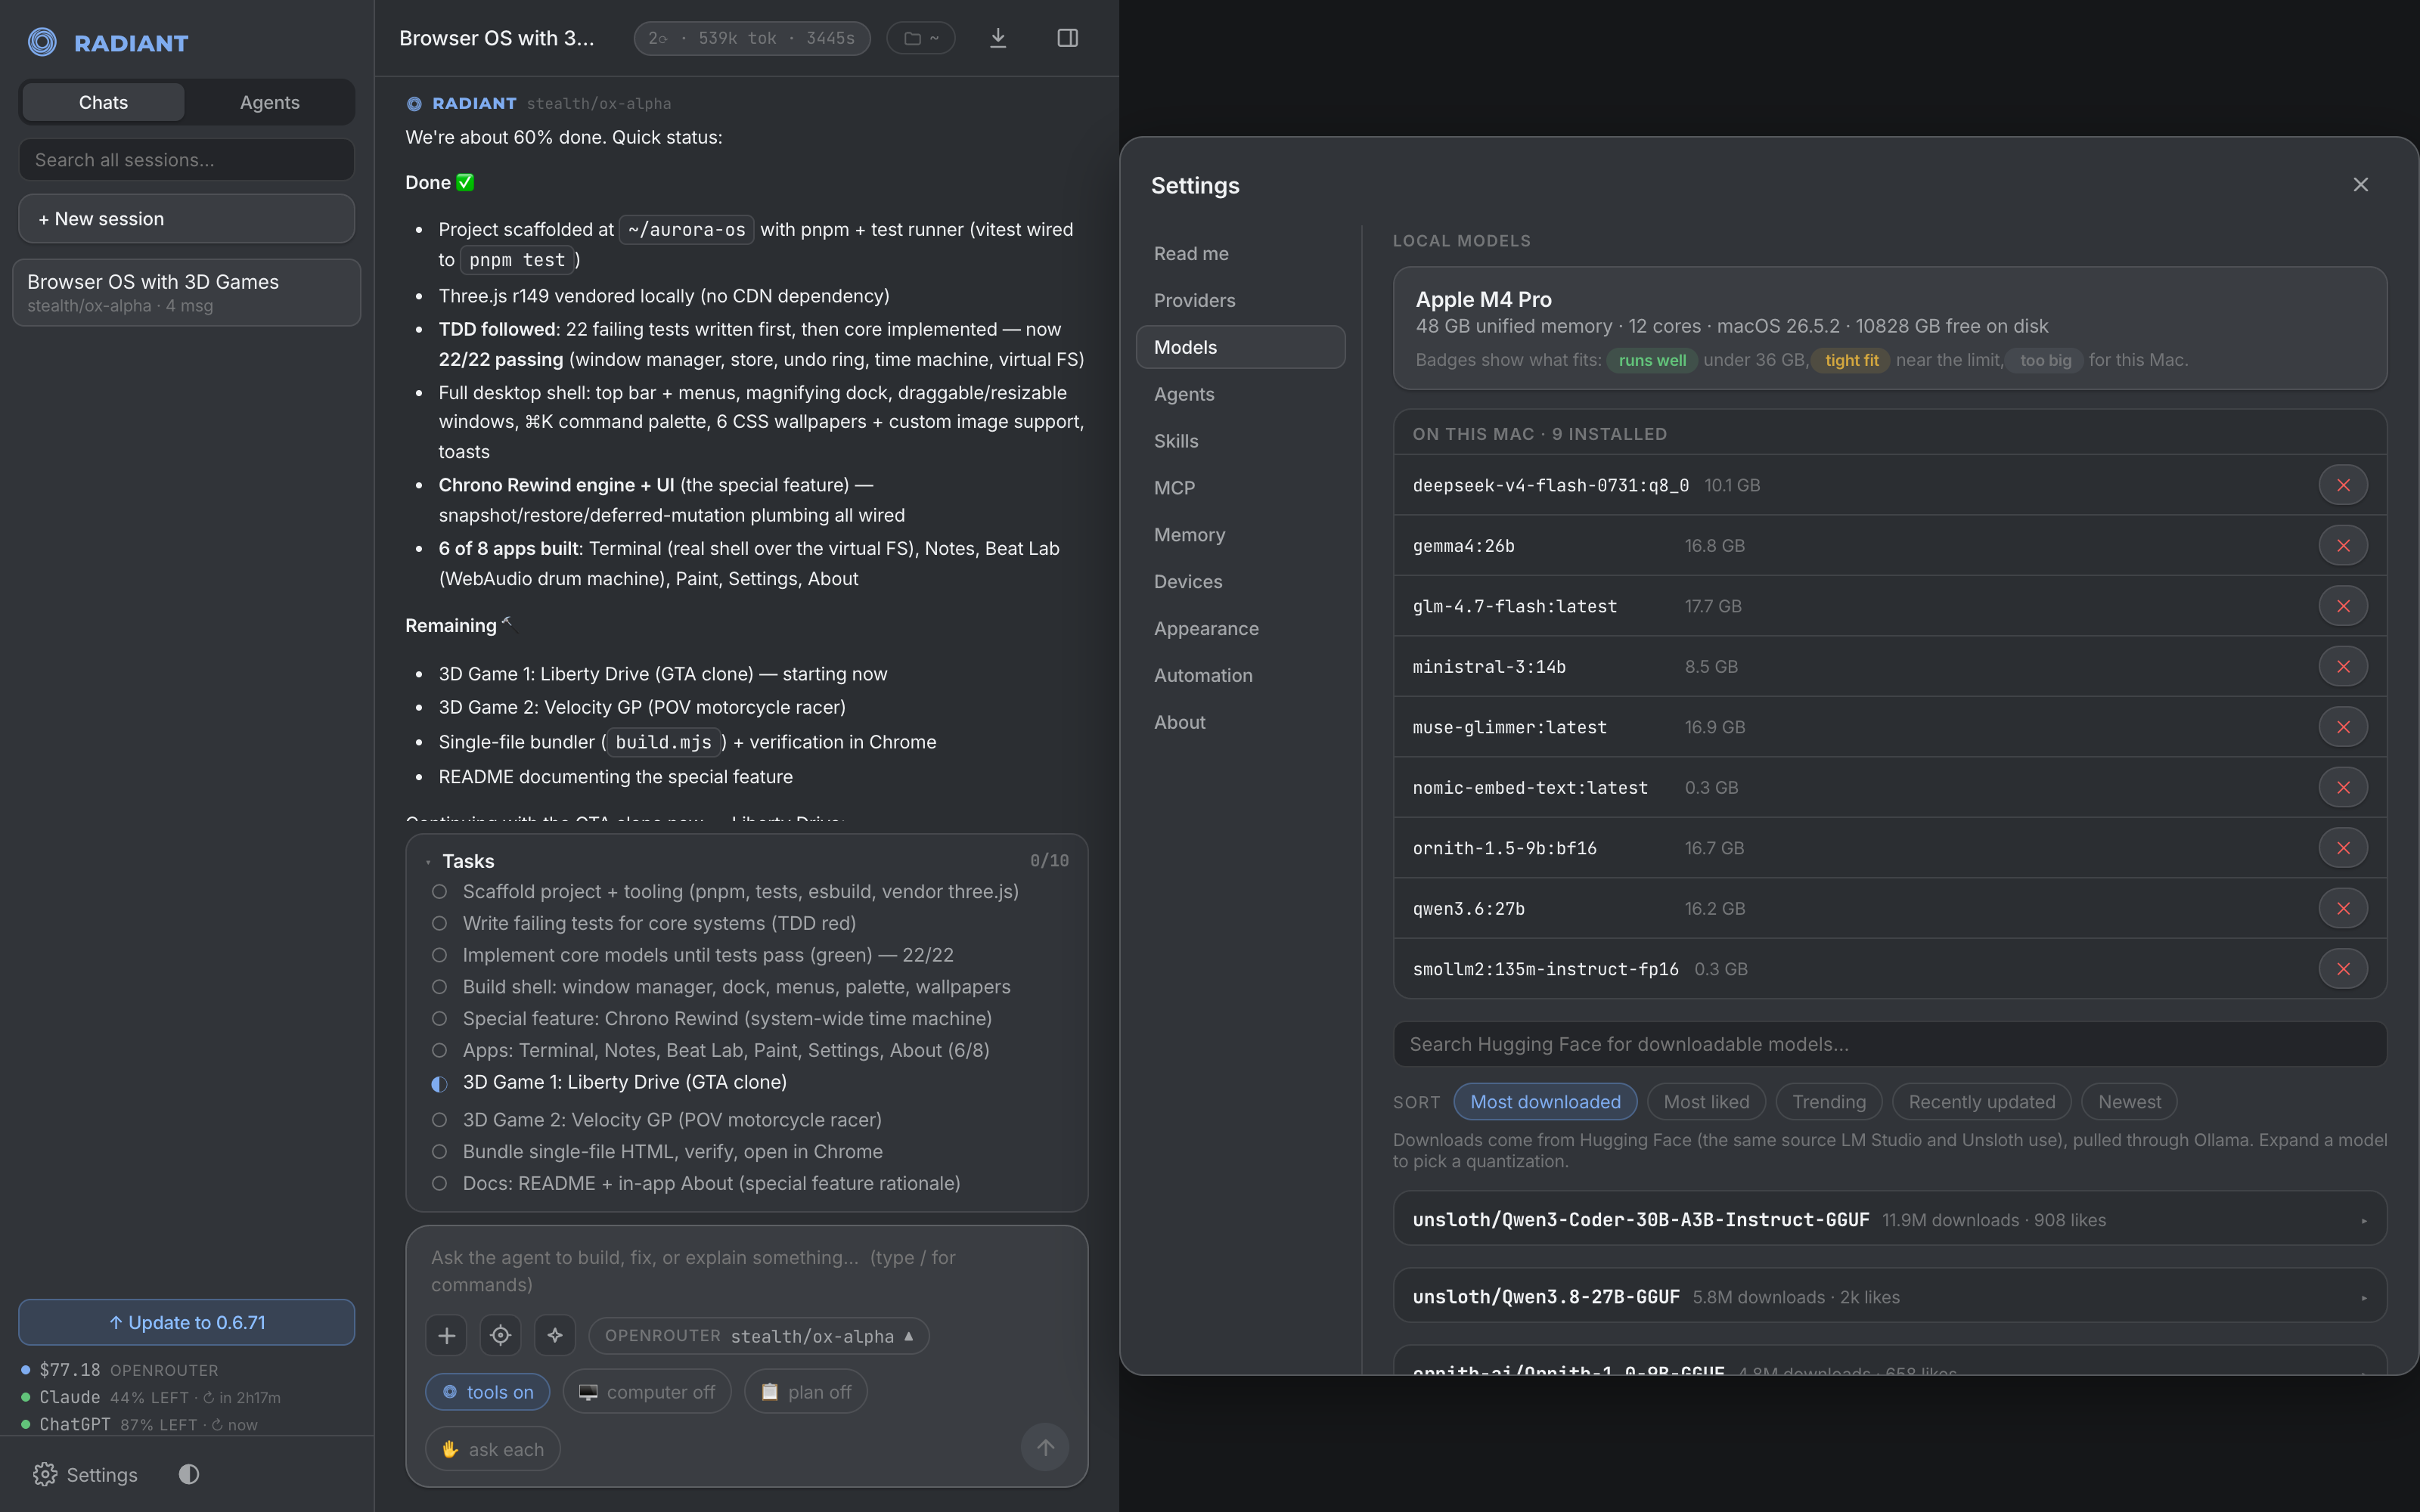The width and height of the screenshot is (2420, 1512).
Task: Click the 3D Game 1 Liberty Drive status circle
Action: pyautogui.click(x=439, y=1083)
